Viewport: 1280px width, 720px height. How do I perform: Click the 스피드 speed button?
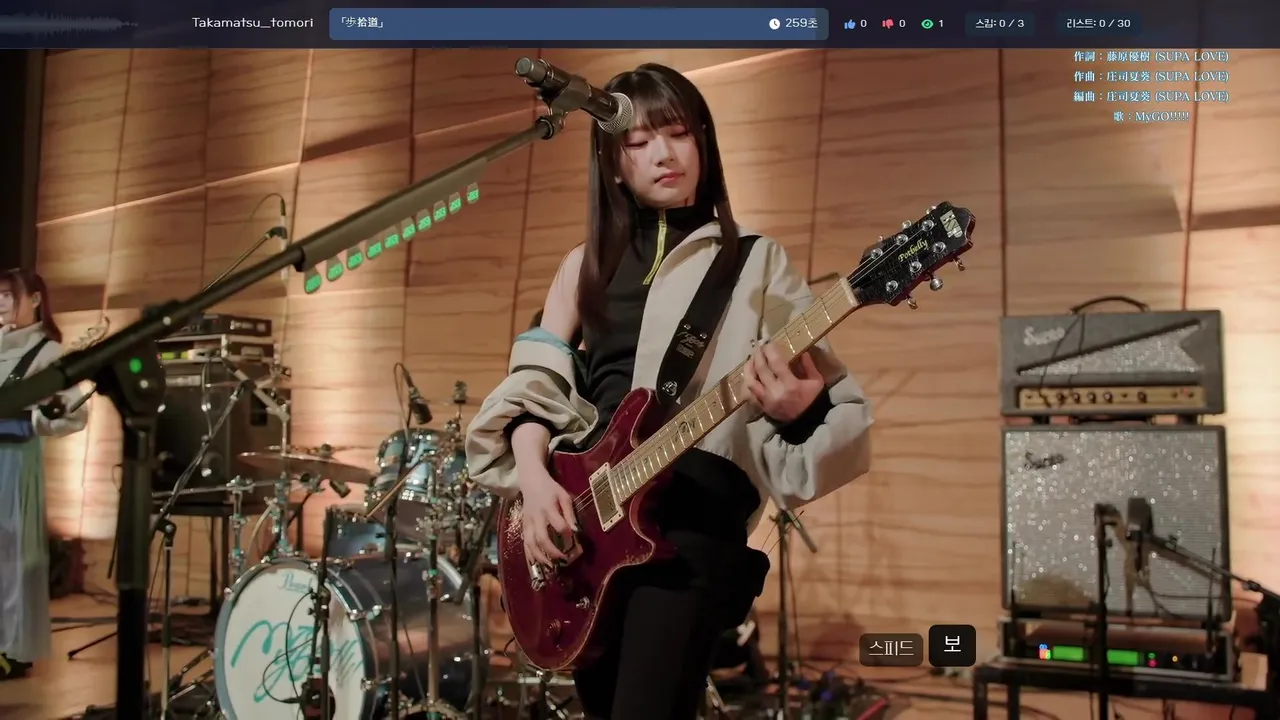(891, 649)
